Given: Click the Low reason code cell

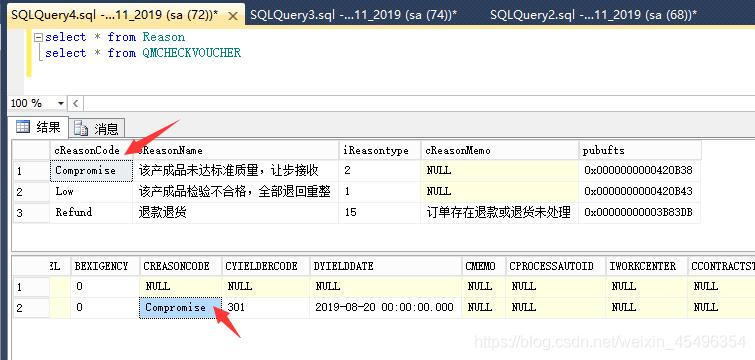Looking at the screenshot, I should pyautogui.click(x=91, y=192).
